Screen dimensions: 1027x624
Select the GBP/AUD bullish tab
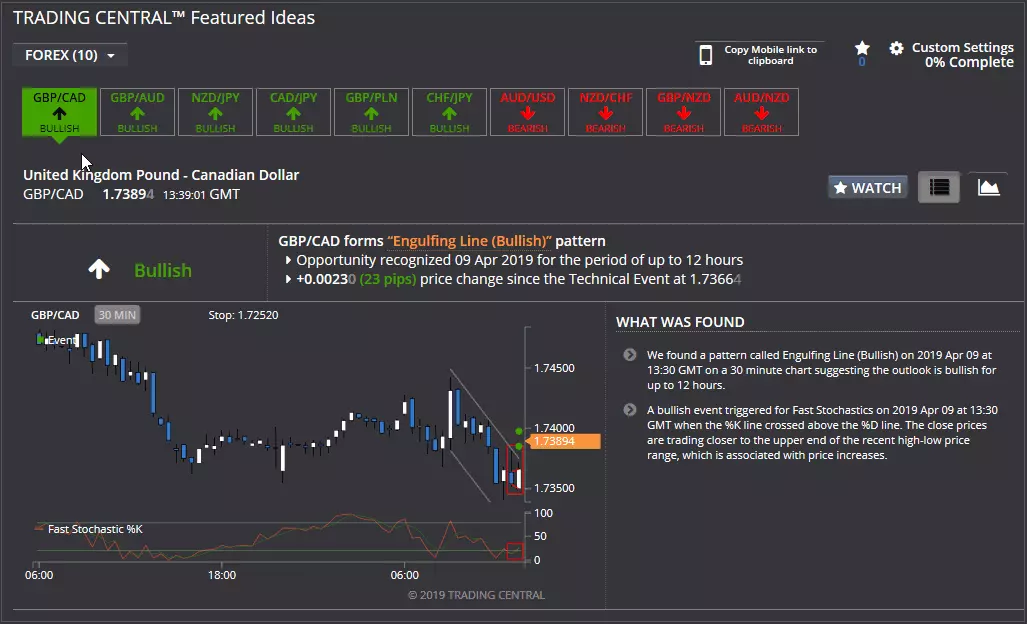point(137,112)
